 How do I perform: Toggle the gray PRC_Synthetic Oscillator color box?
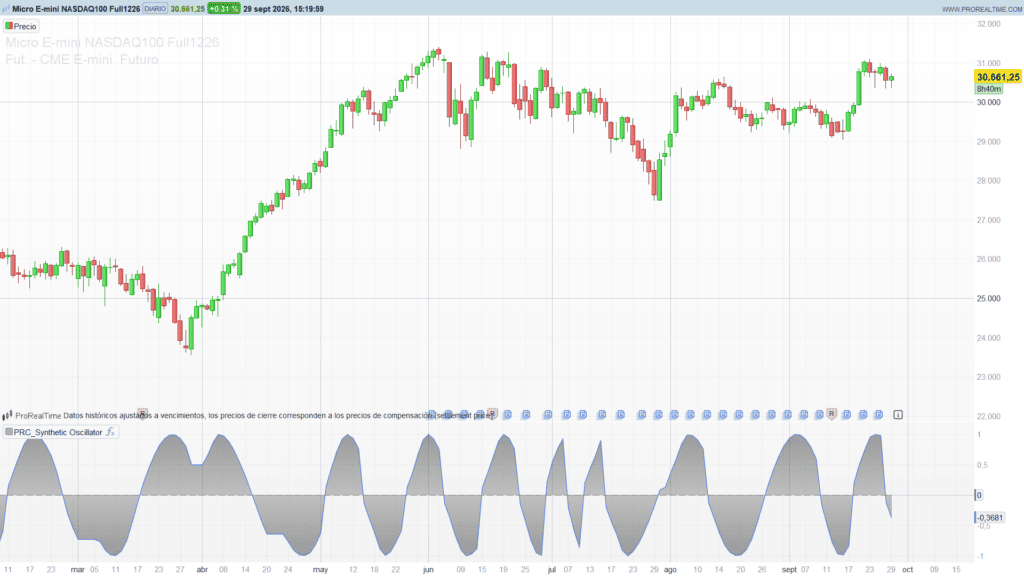(x=8, y=432)
